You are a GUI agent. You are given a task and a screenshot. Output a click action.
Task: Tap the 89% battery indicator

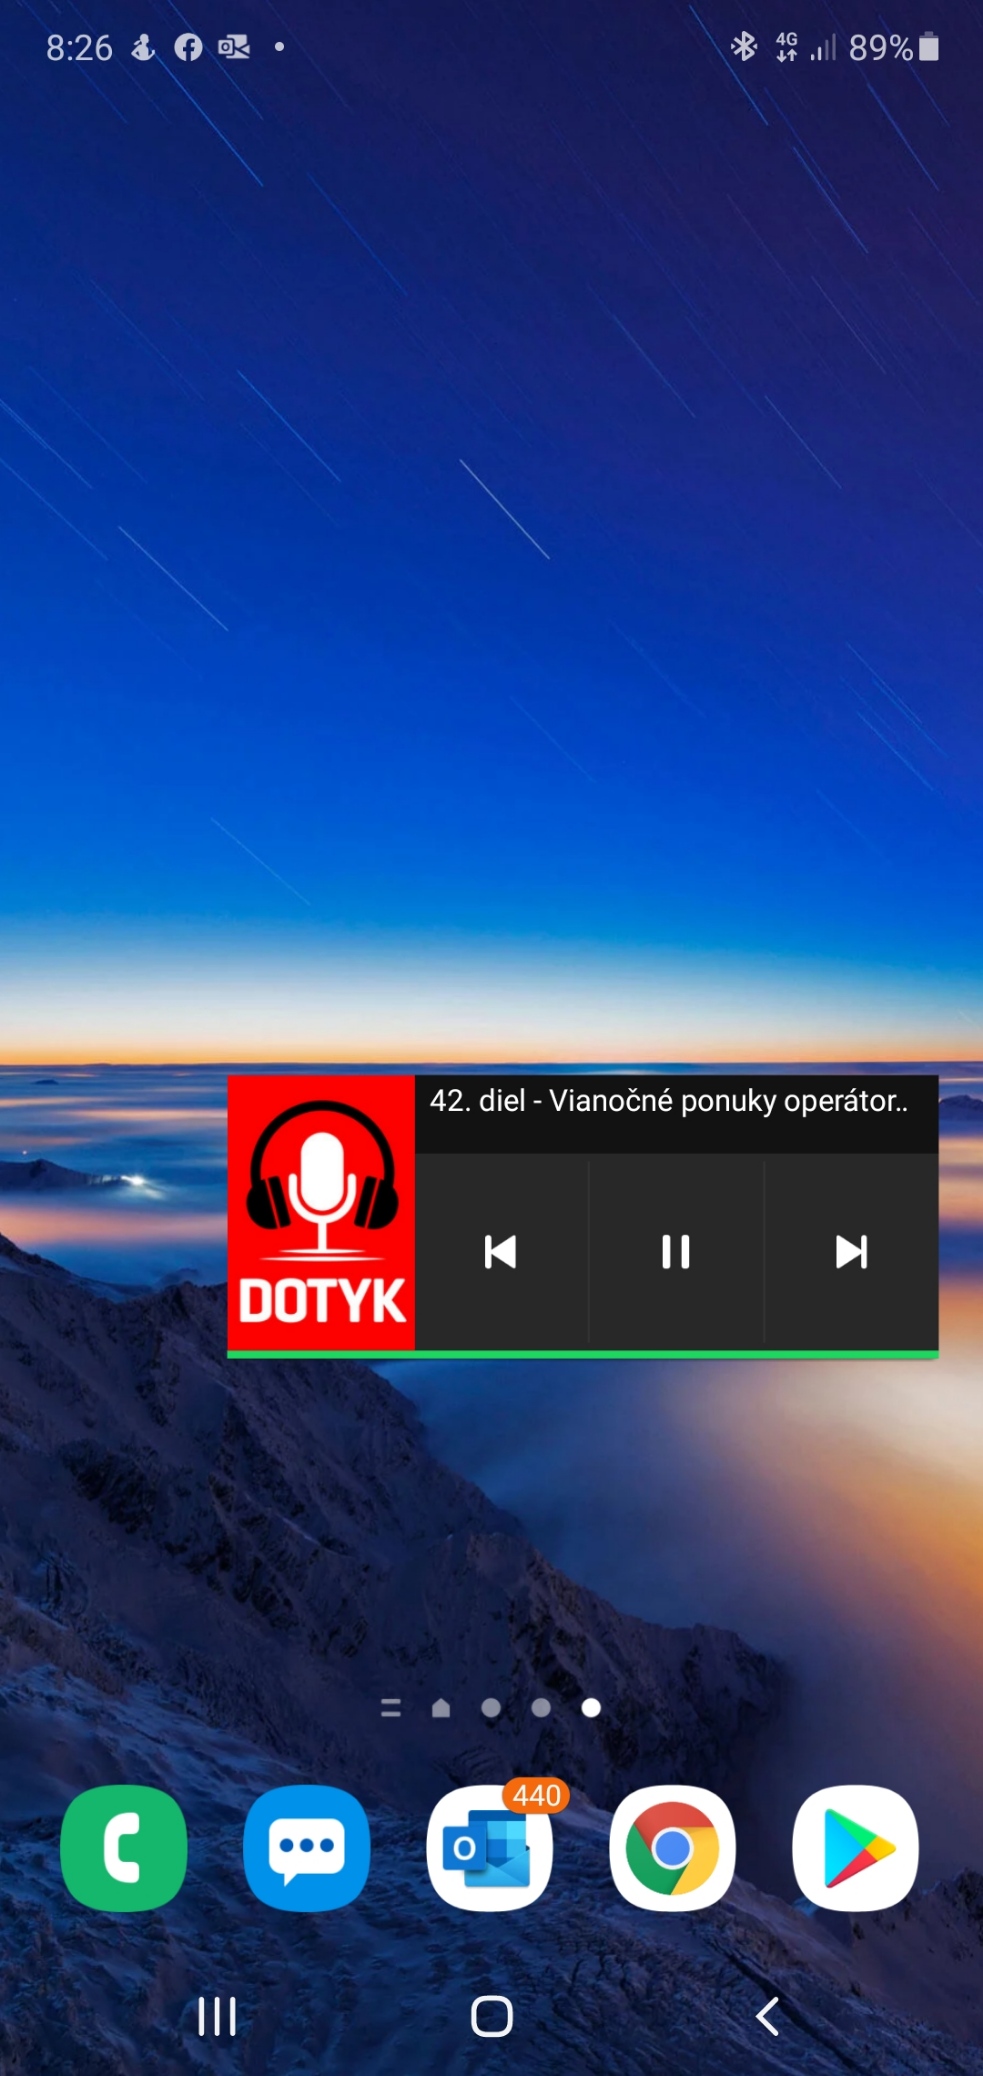(893, 47)
